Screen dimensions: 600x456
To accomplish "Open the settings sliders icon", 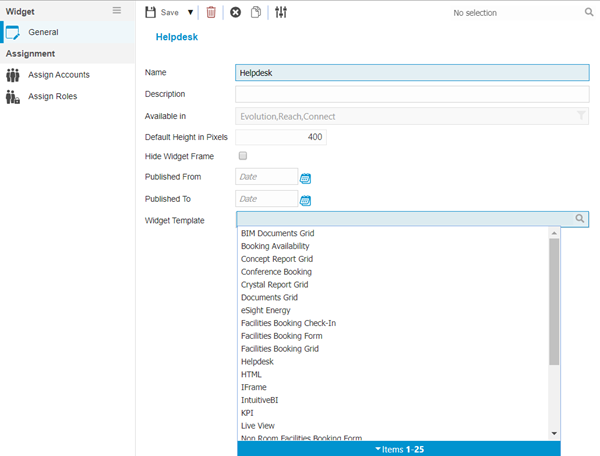I will point(281,12).
